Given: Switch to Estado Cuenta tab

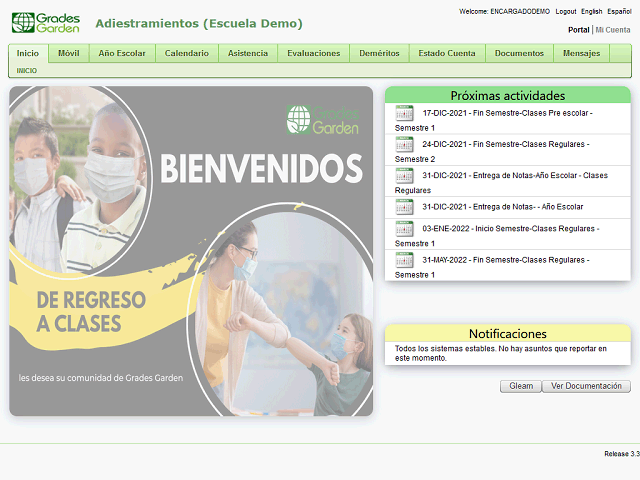Looking at the screenshot, I should coord(447,53).
